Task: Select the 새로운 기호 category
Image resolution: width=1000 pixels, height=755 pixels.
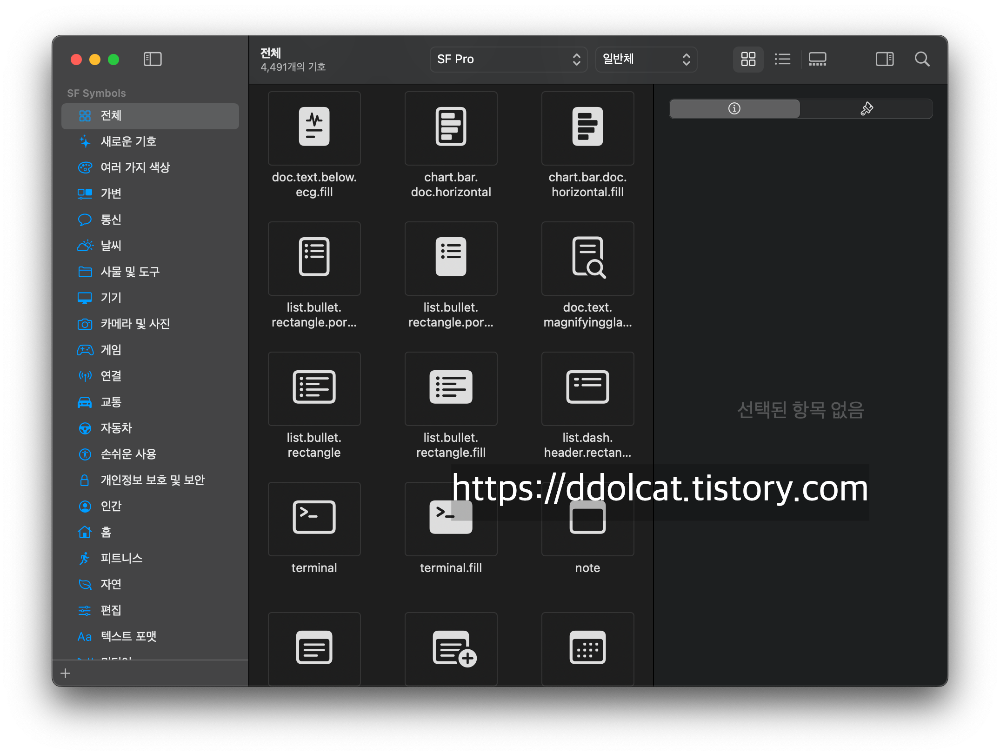Action: [x=128, y=141]
